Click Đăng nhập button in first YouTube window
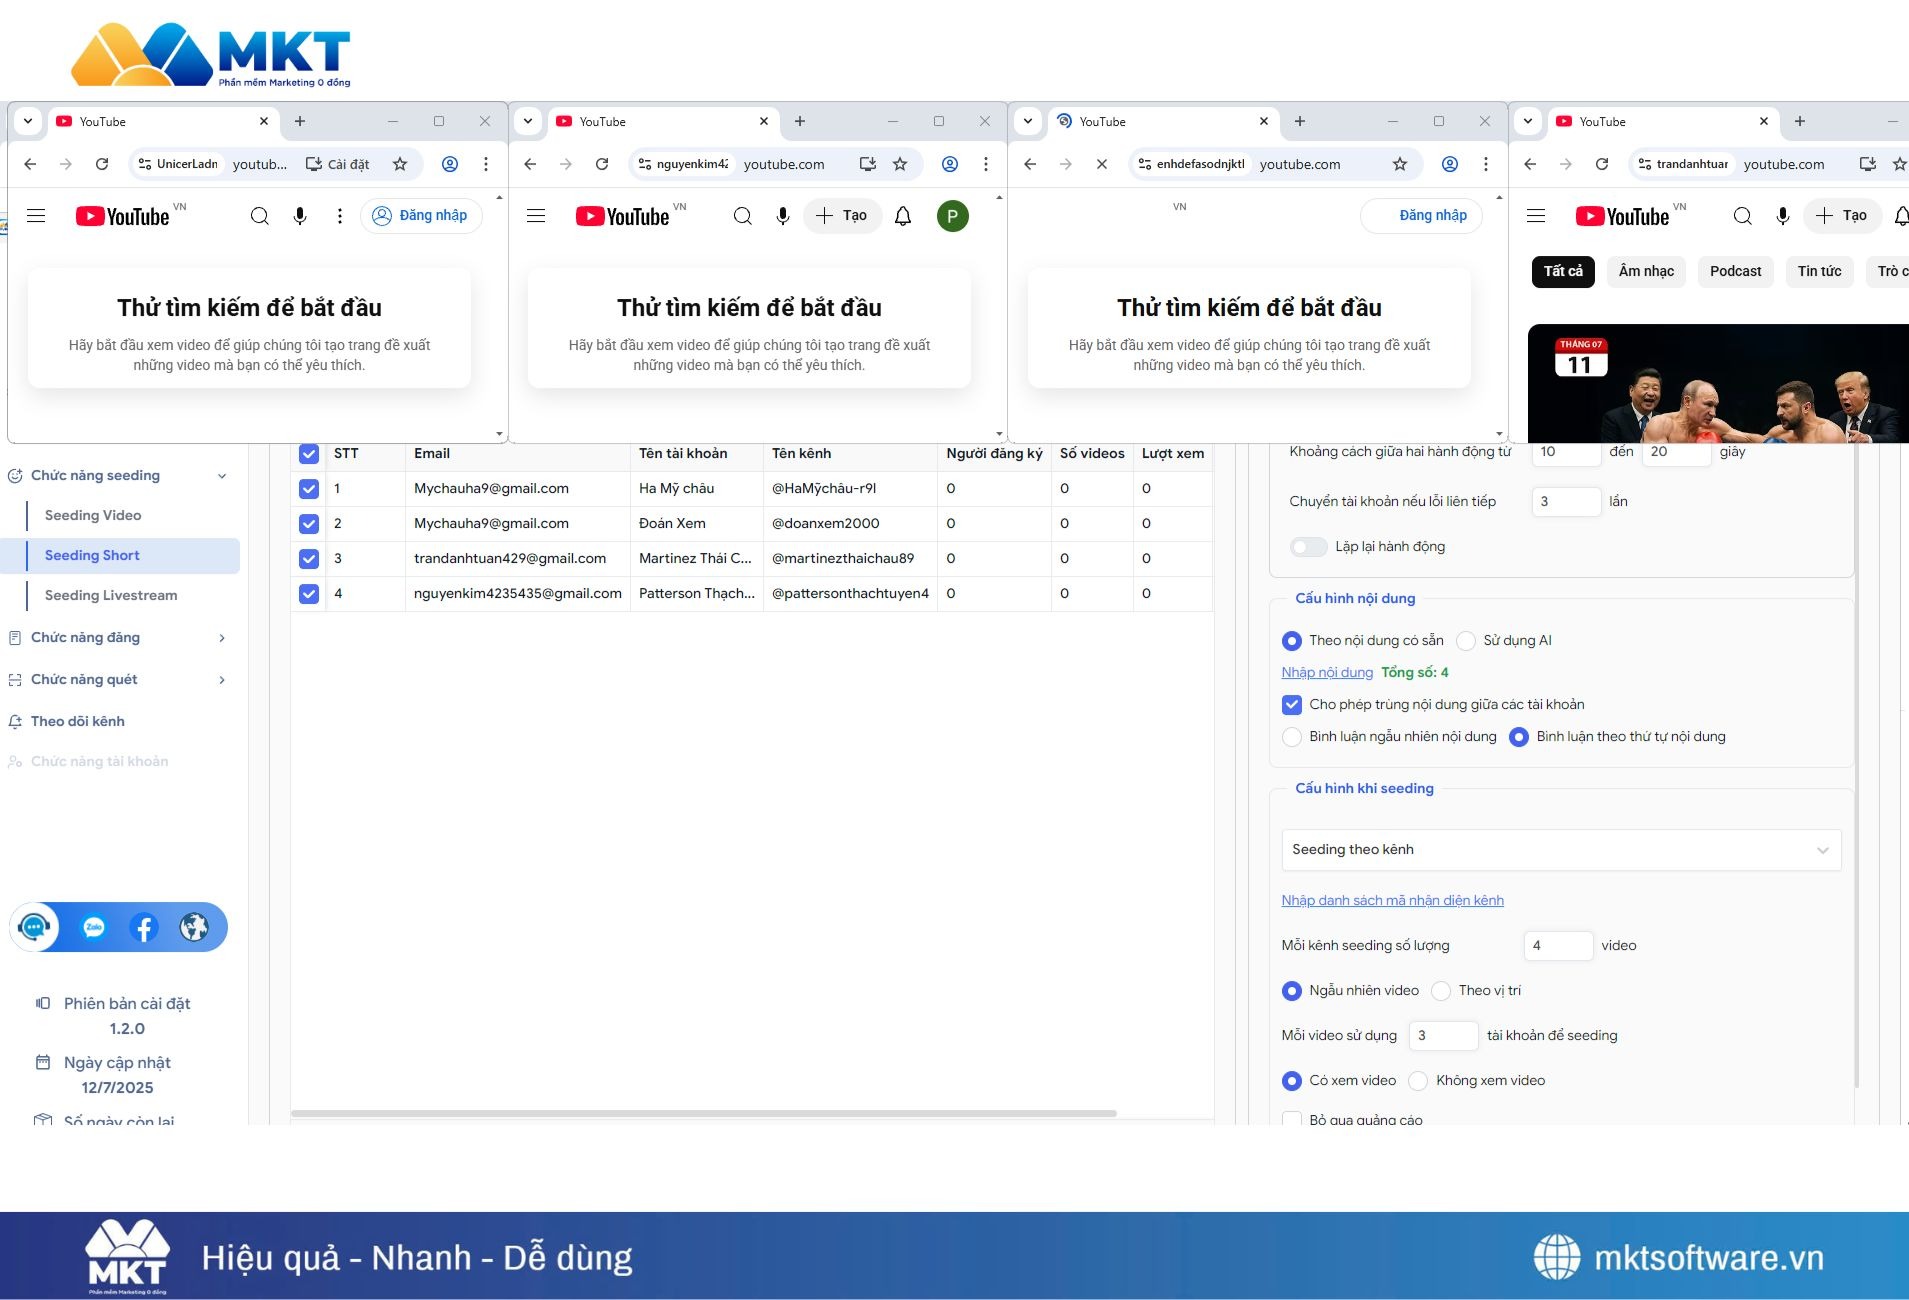 (x=421, y=216)
